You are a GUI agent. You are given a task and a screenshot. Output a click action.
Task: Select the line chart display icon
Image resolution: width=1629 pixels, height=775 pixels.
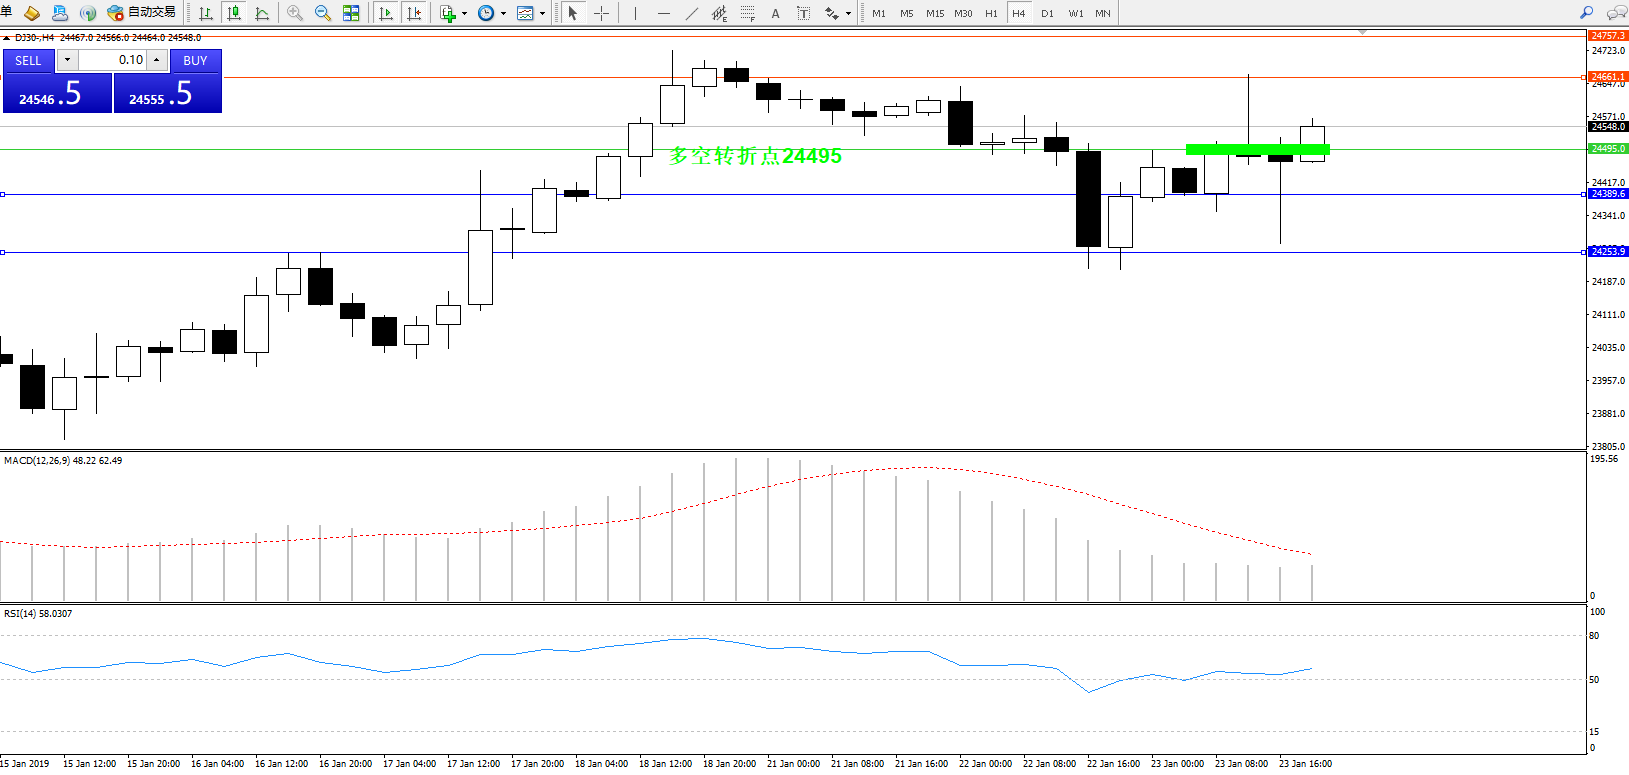click(262, 13)
